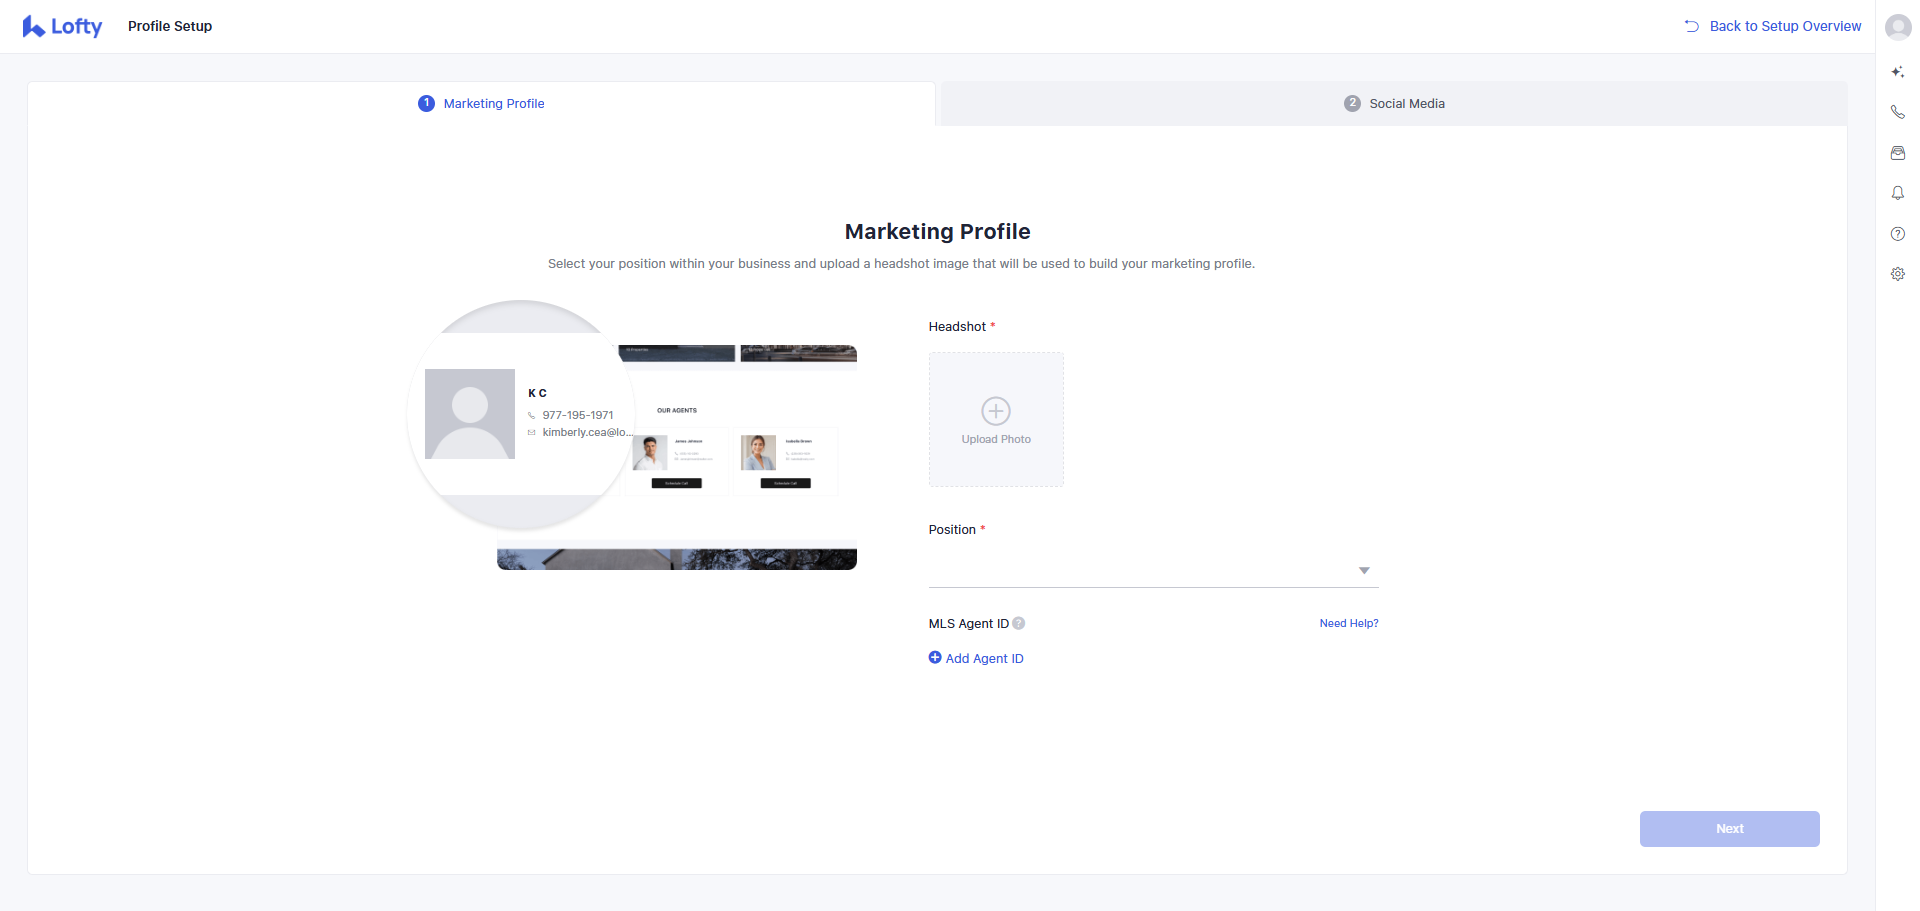Show notifications via the bell icon
1920x911 pixels.
pos(1897,193)
